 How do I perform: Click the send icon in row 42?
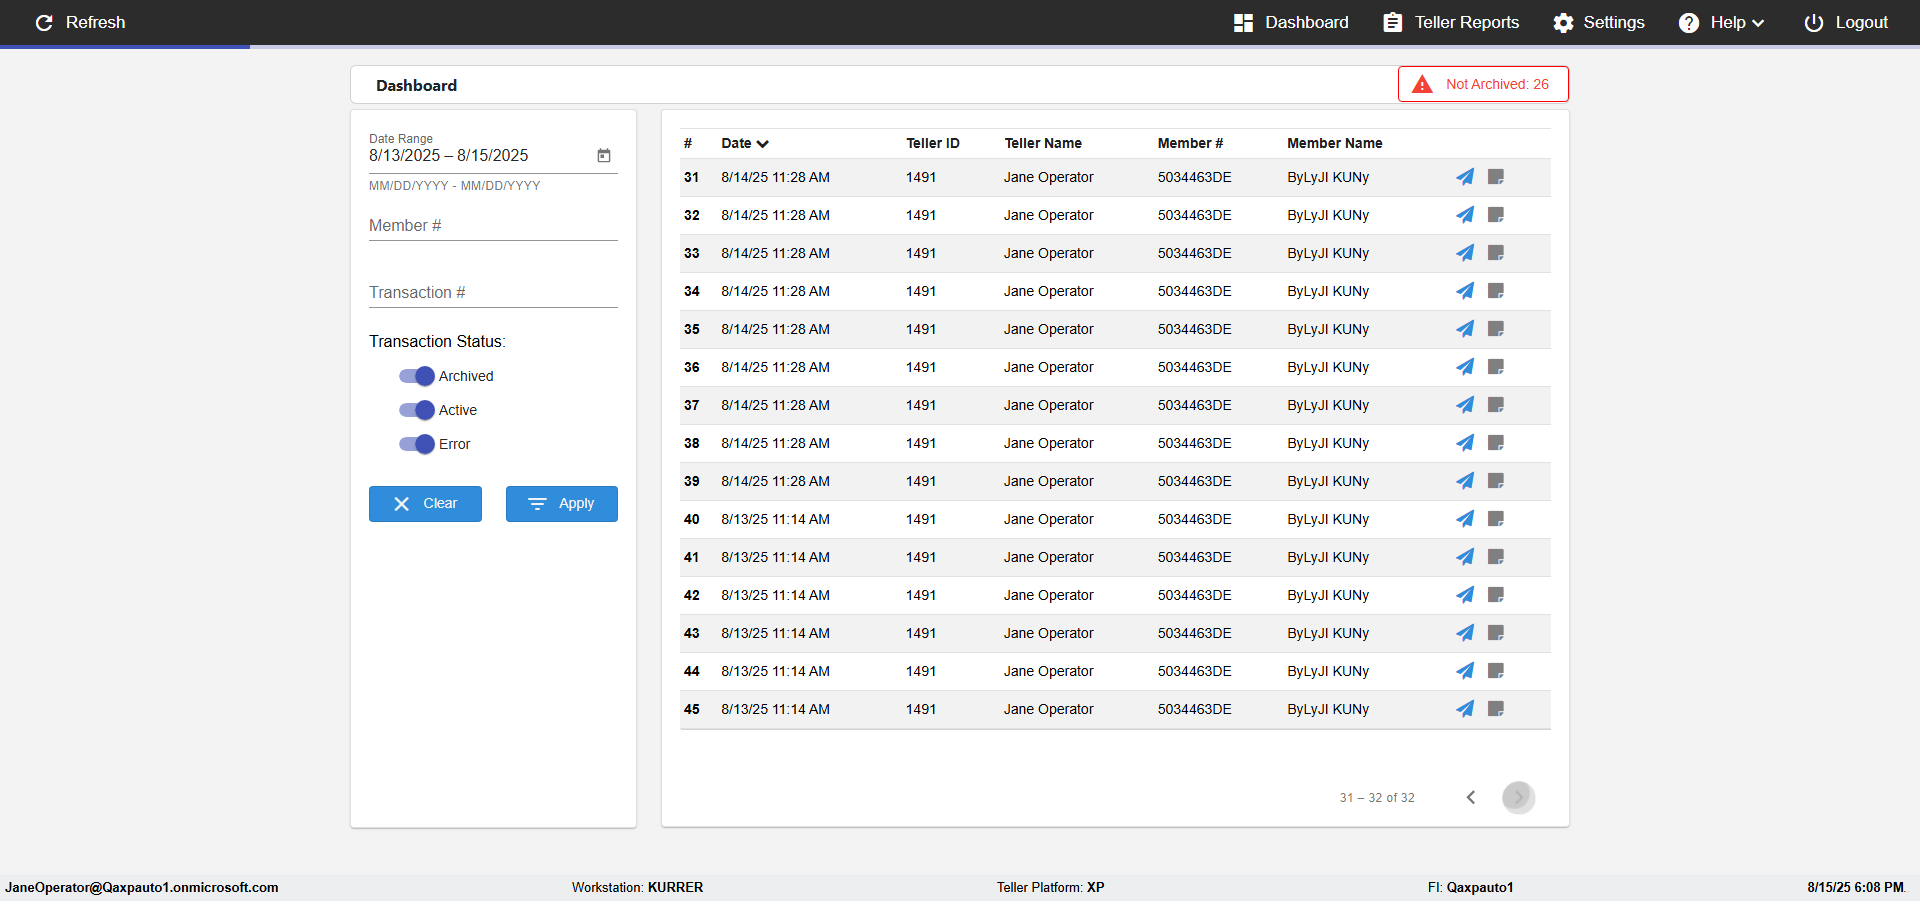tap(1465, 595)
